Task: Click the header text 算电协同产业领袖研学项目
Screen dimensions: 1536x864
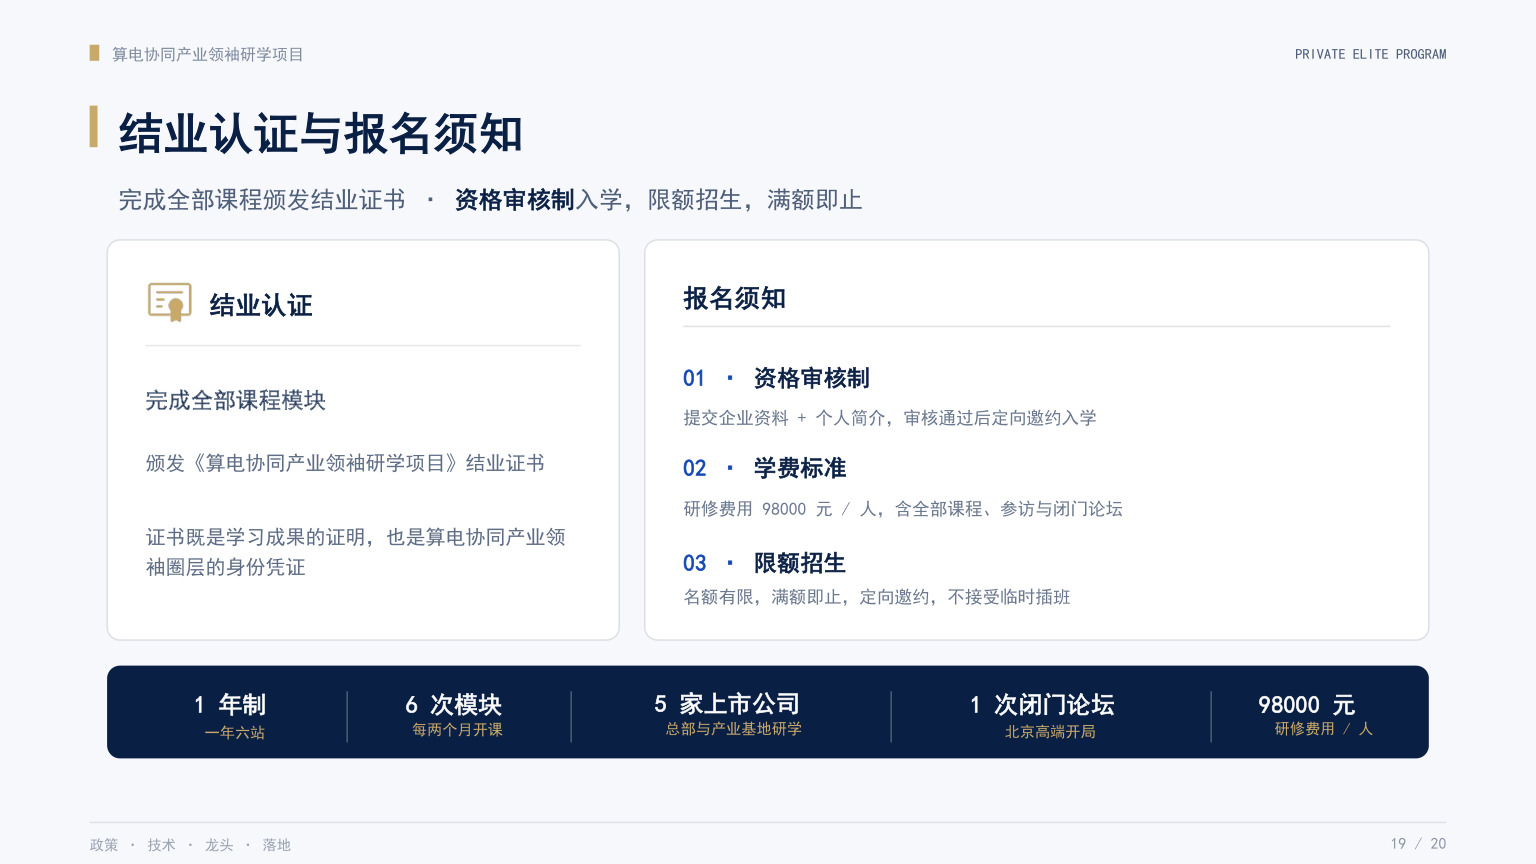Action: pos(207,54)
